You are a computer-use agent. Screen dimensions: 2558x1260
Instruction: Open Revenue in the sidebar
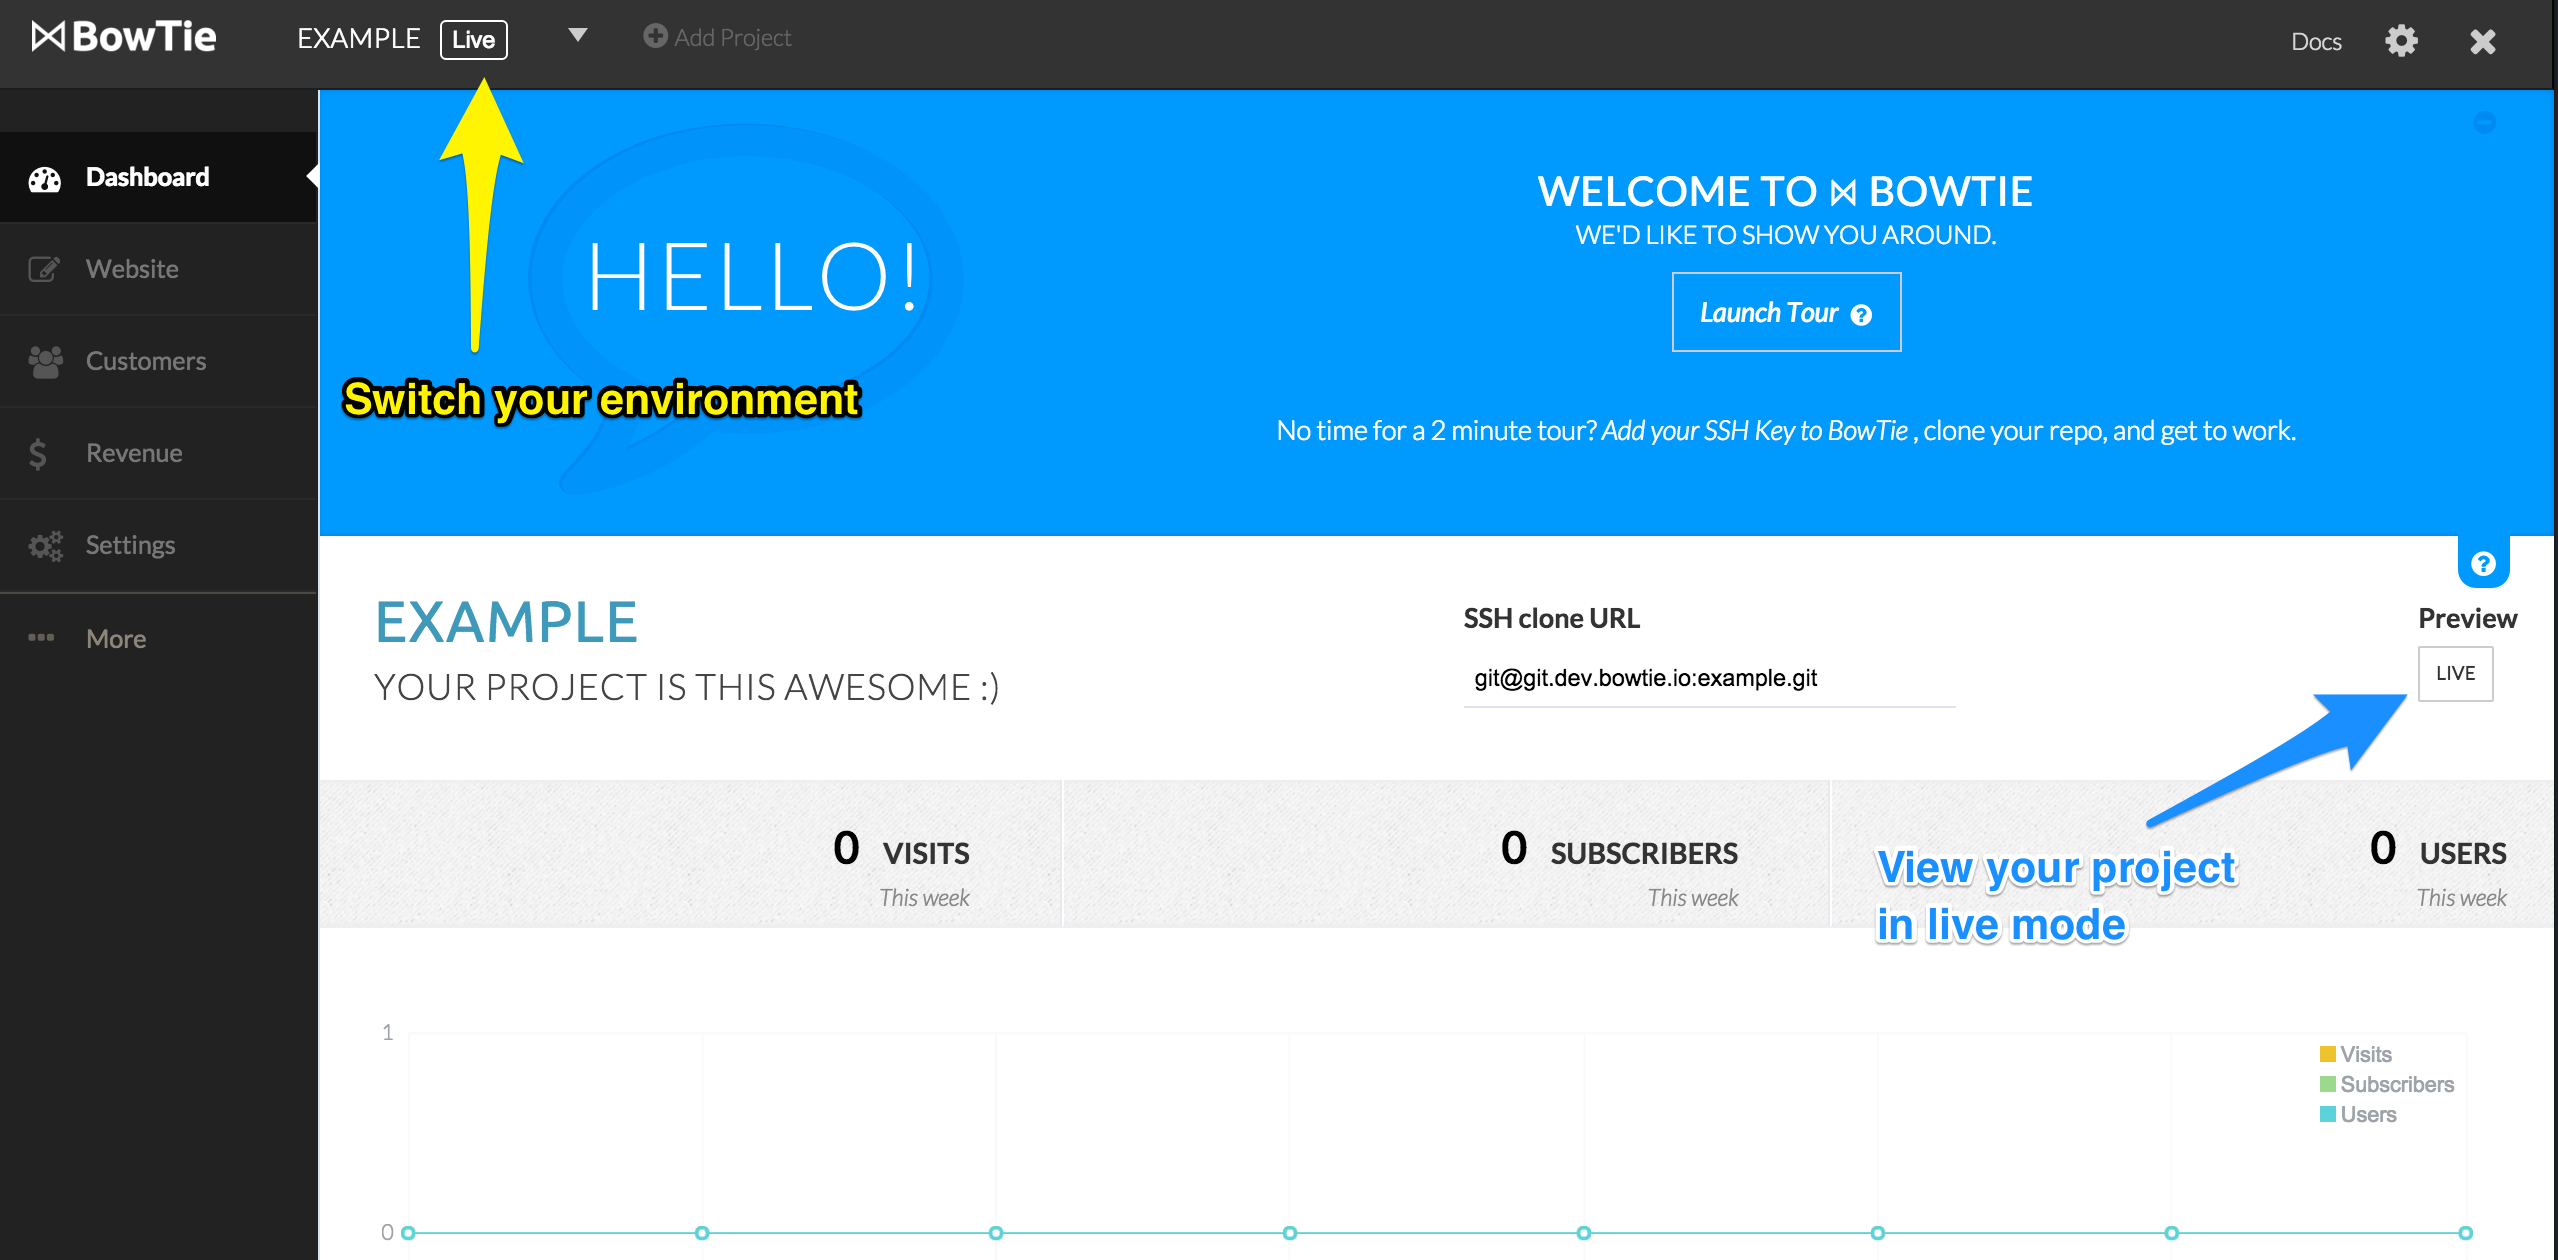(x=159, y=453)
